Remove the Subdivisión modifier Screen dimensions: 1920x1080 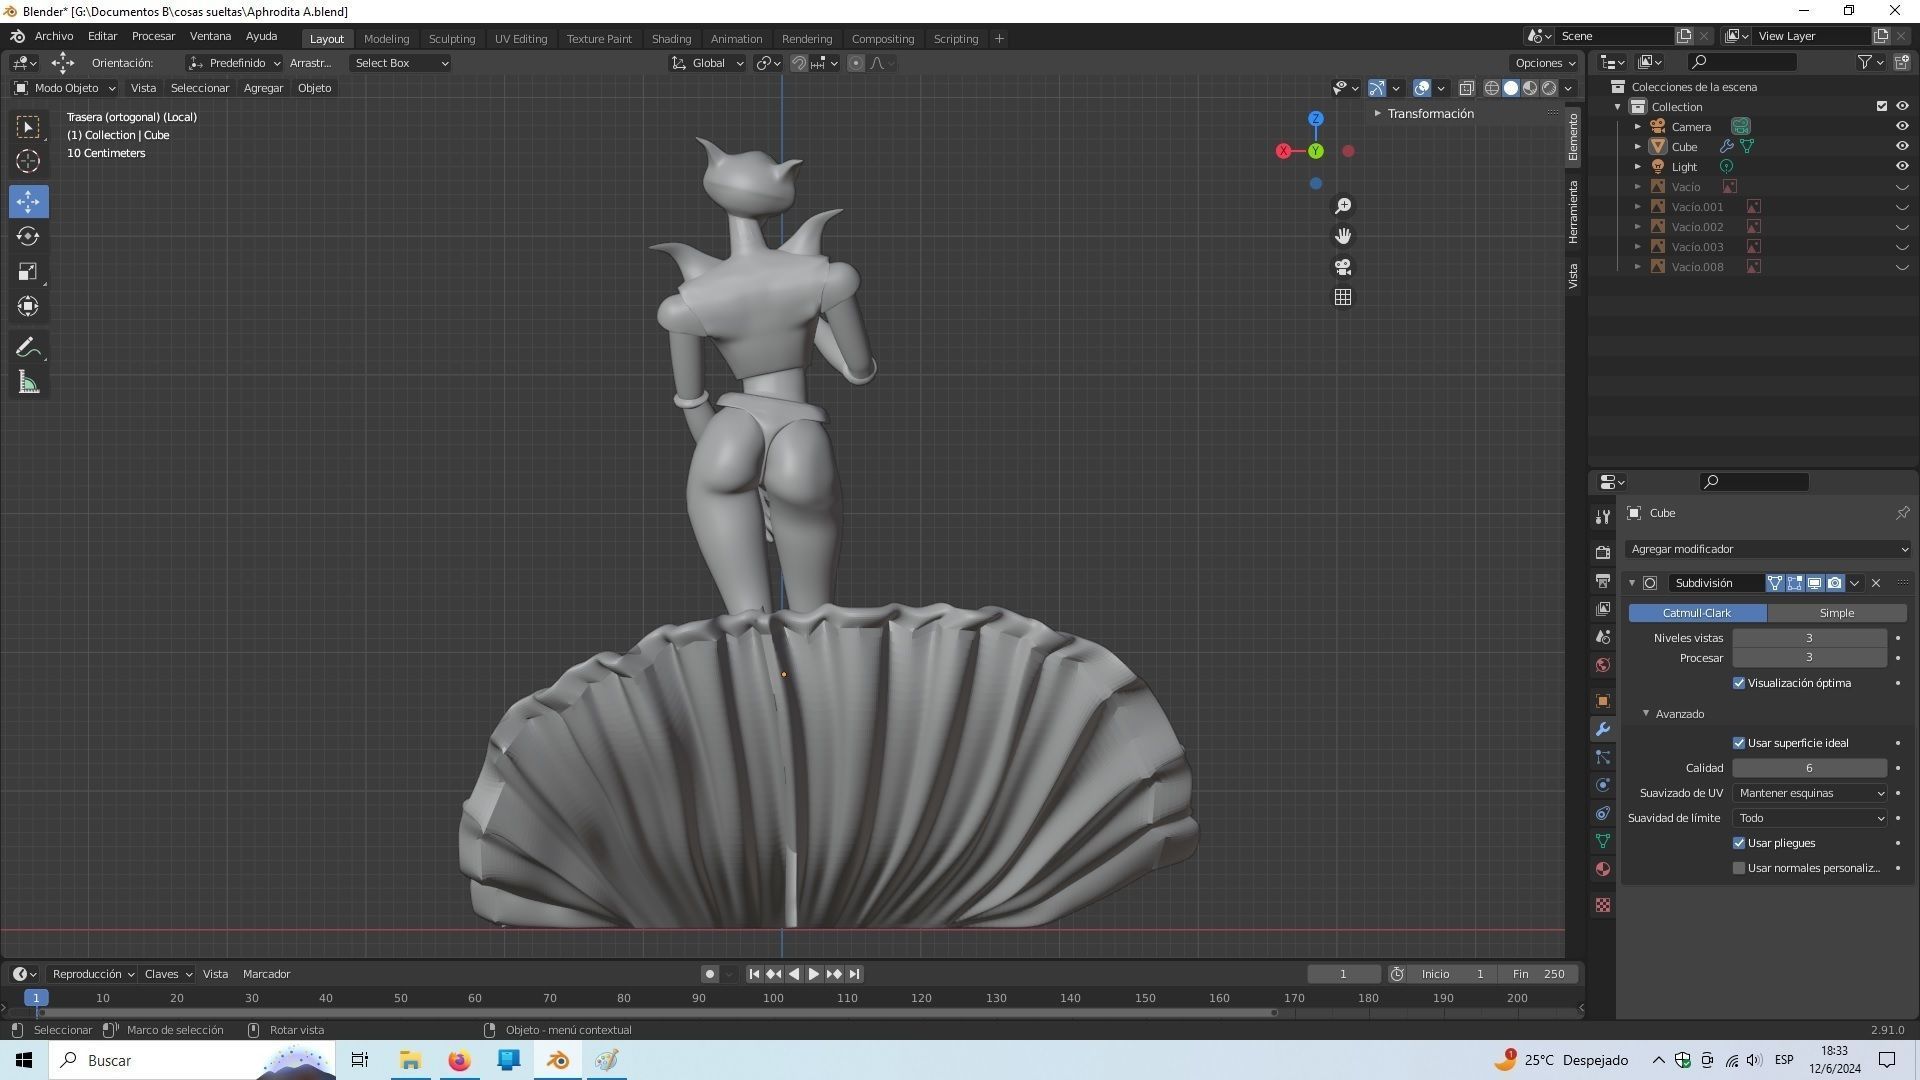tap(1876, 583)
